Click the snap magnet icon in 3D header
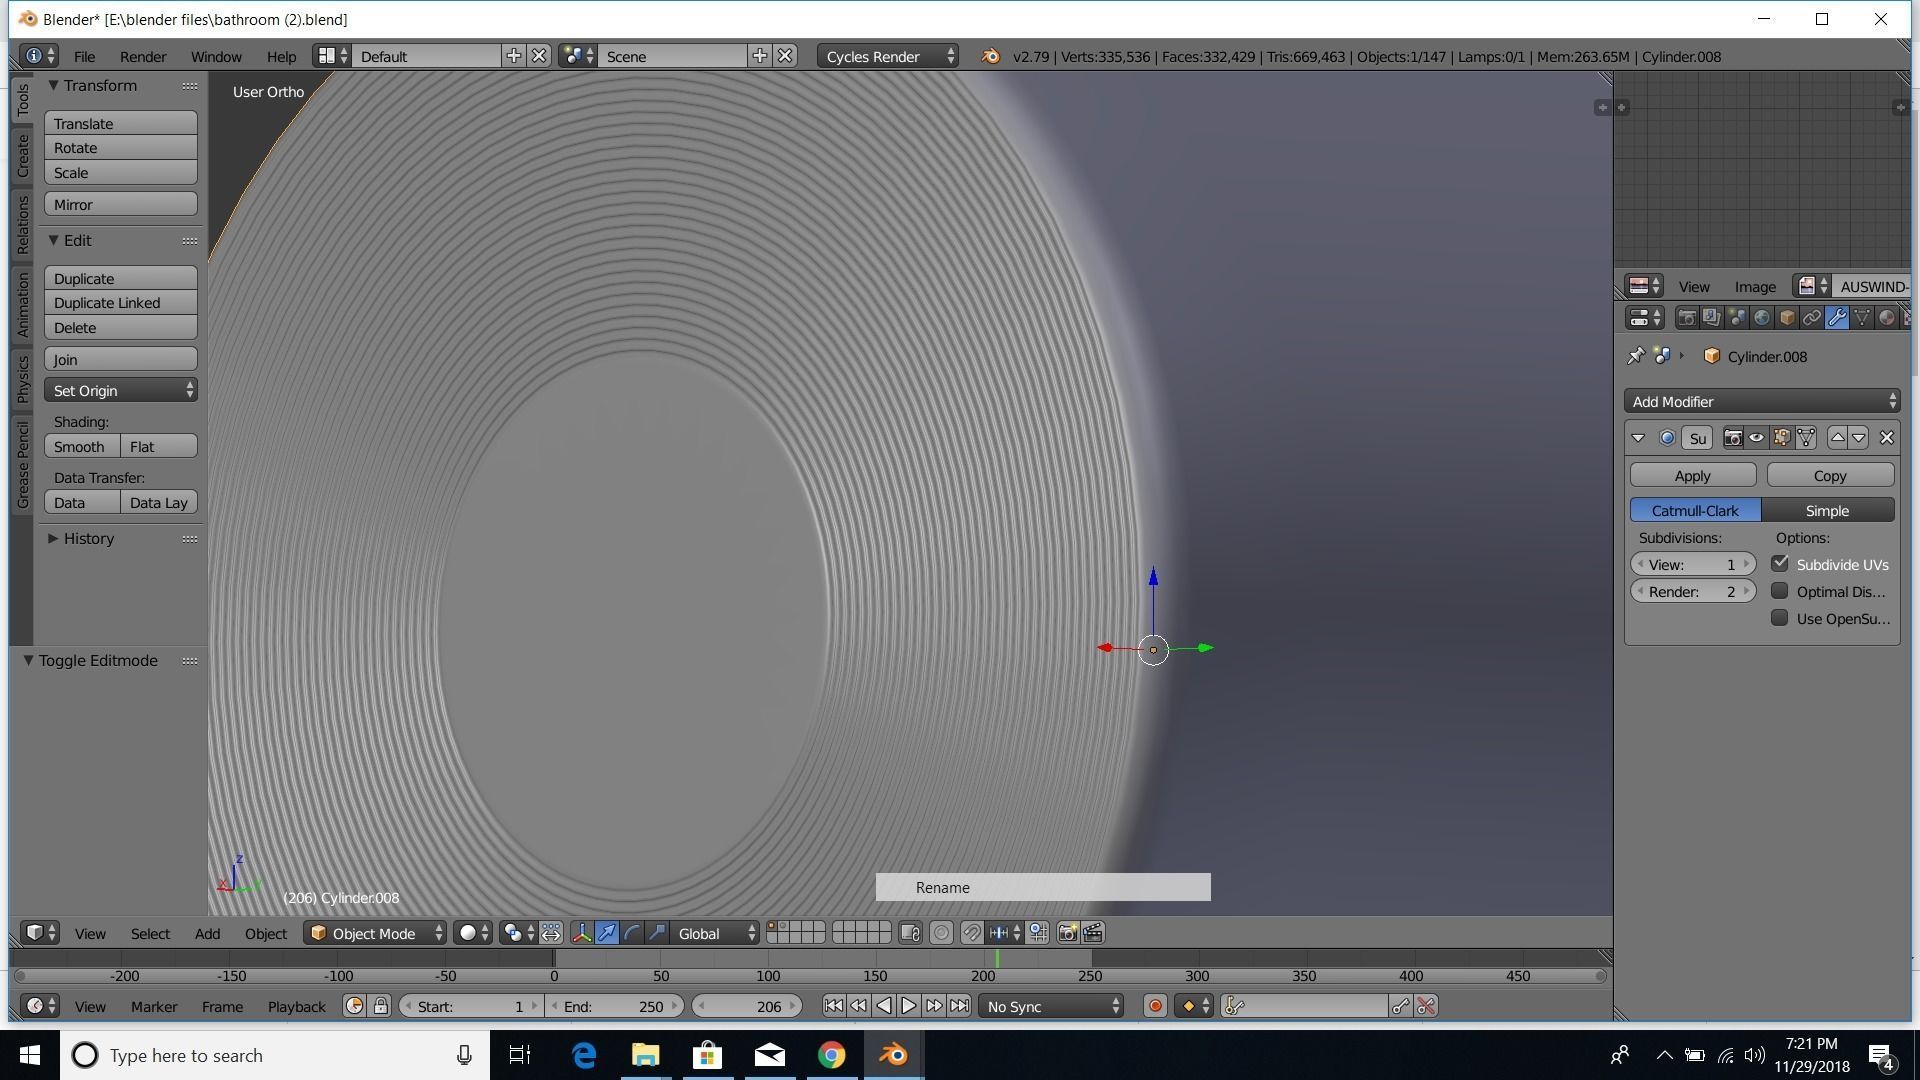This screenshot has height=1080, width=1920. [971, 933]
